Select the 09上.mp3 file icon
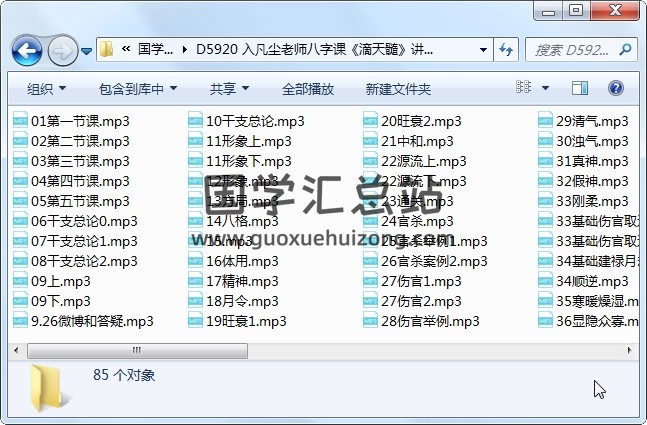This screenshot has width=647, height=425. pos(20,281)
